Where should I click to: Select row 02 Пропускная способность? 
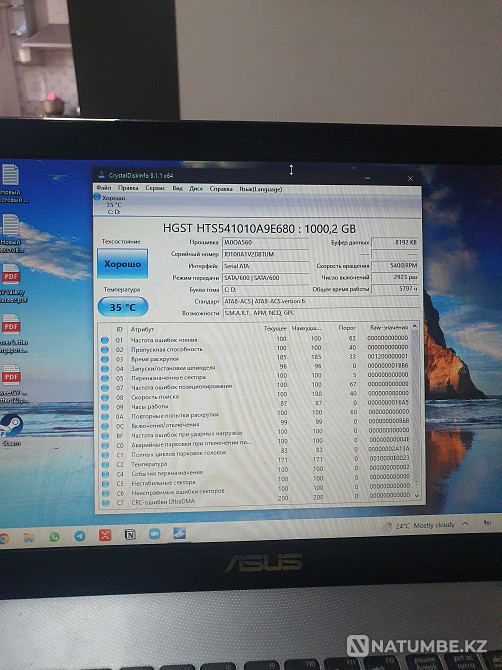tap(255, 349)
